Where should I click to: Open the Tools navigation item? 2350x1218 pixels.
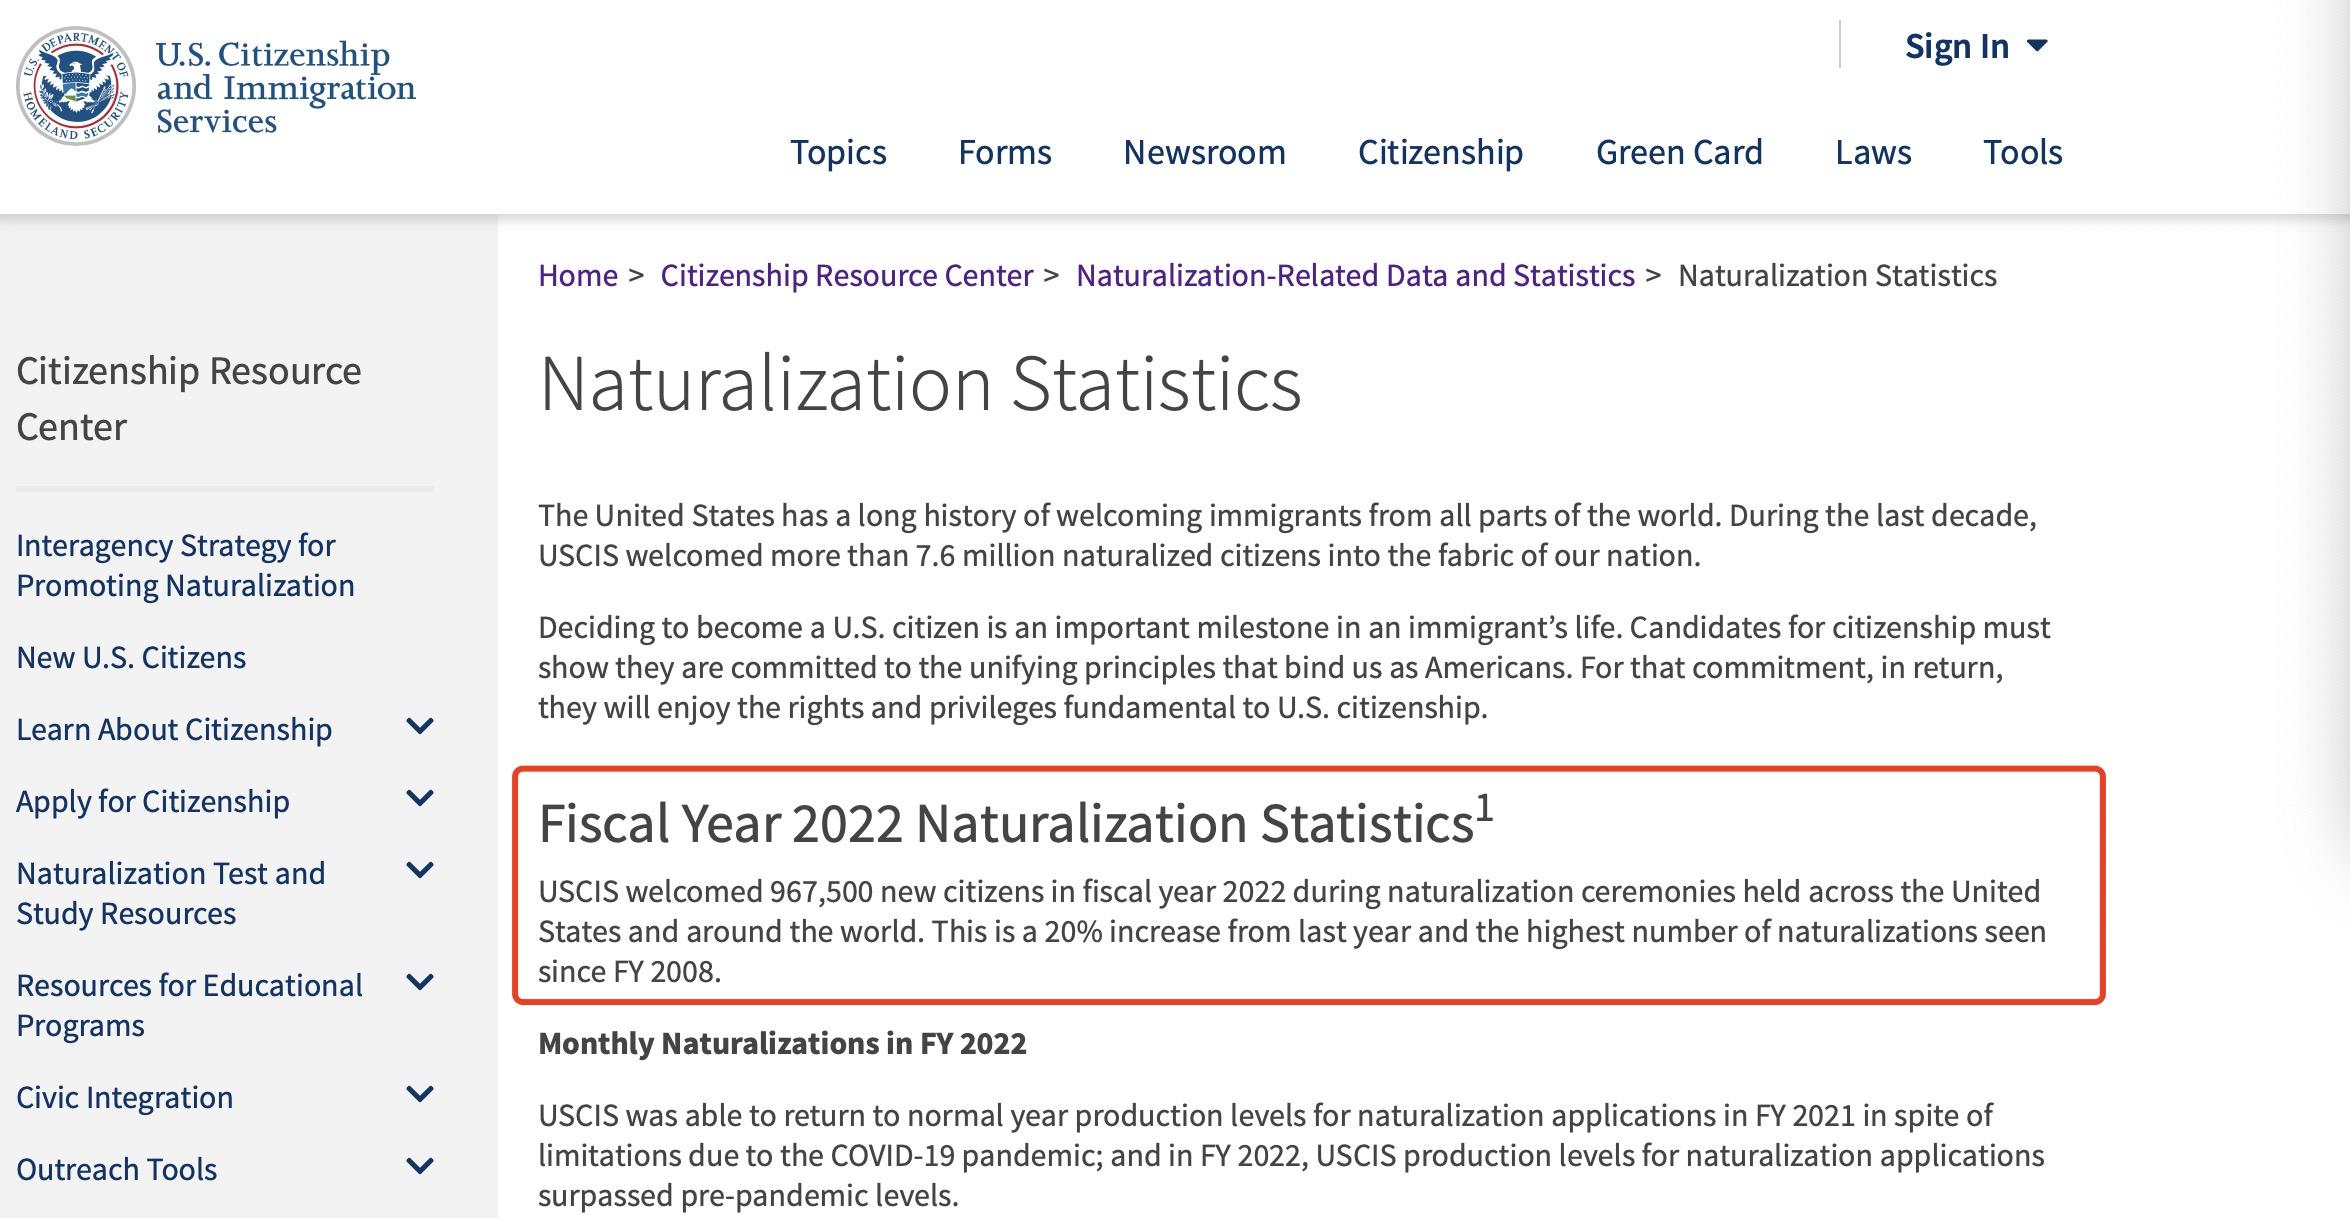pos(2022,152)
